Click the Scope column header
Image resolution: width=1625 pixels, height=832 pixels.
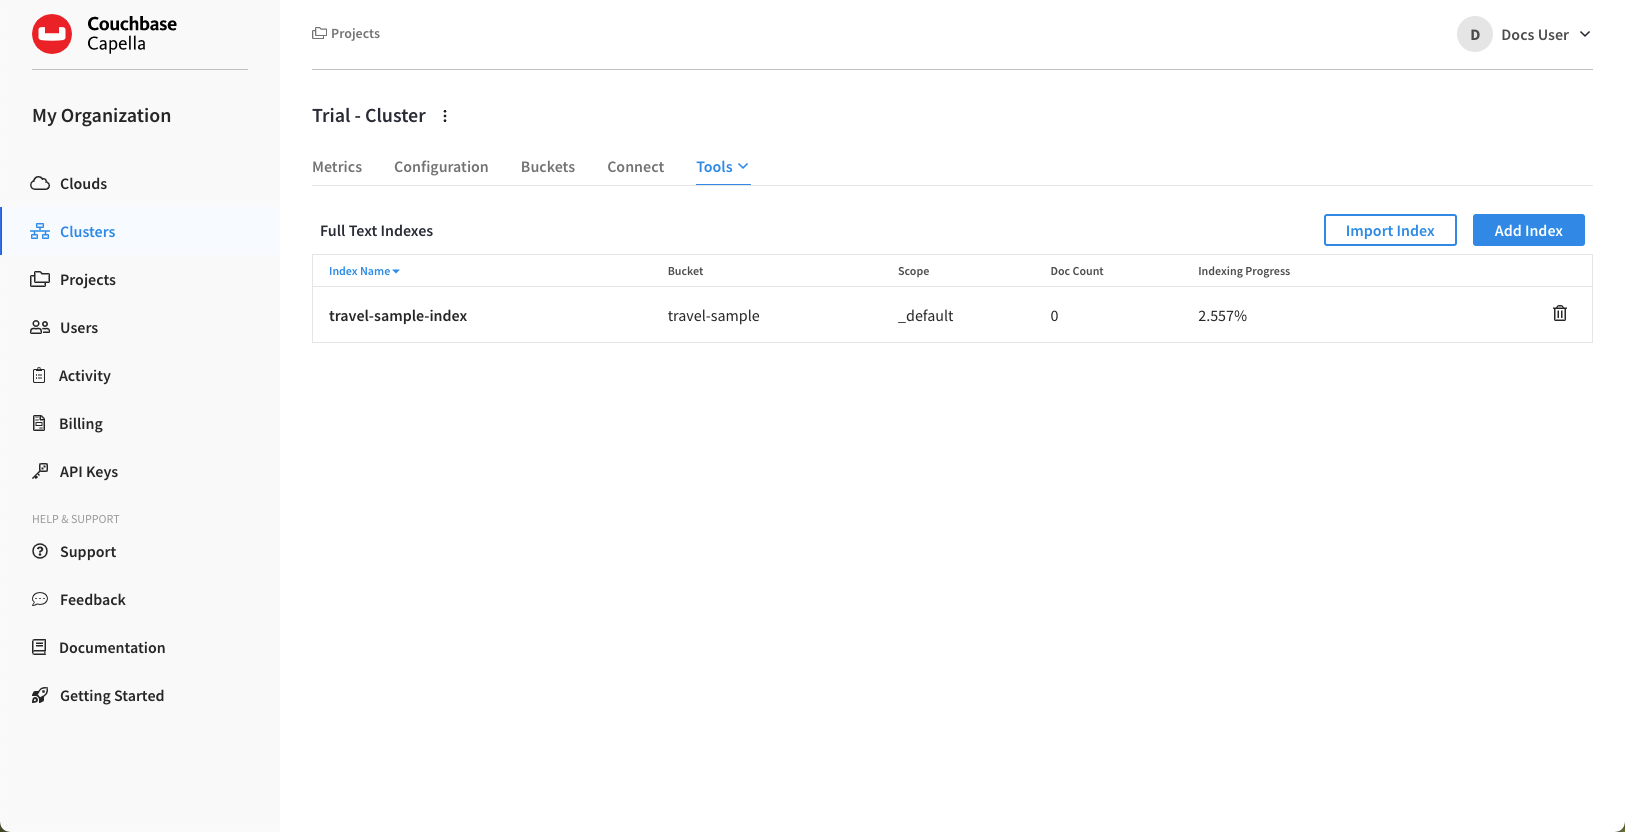[913, 271]
